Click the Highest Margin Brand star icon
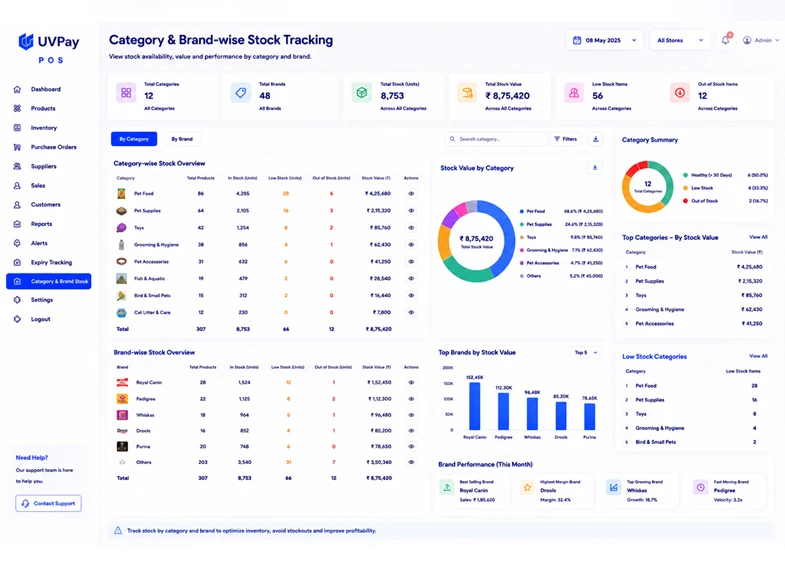785x563 pixels. pos(527,487)
